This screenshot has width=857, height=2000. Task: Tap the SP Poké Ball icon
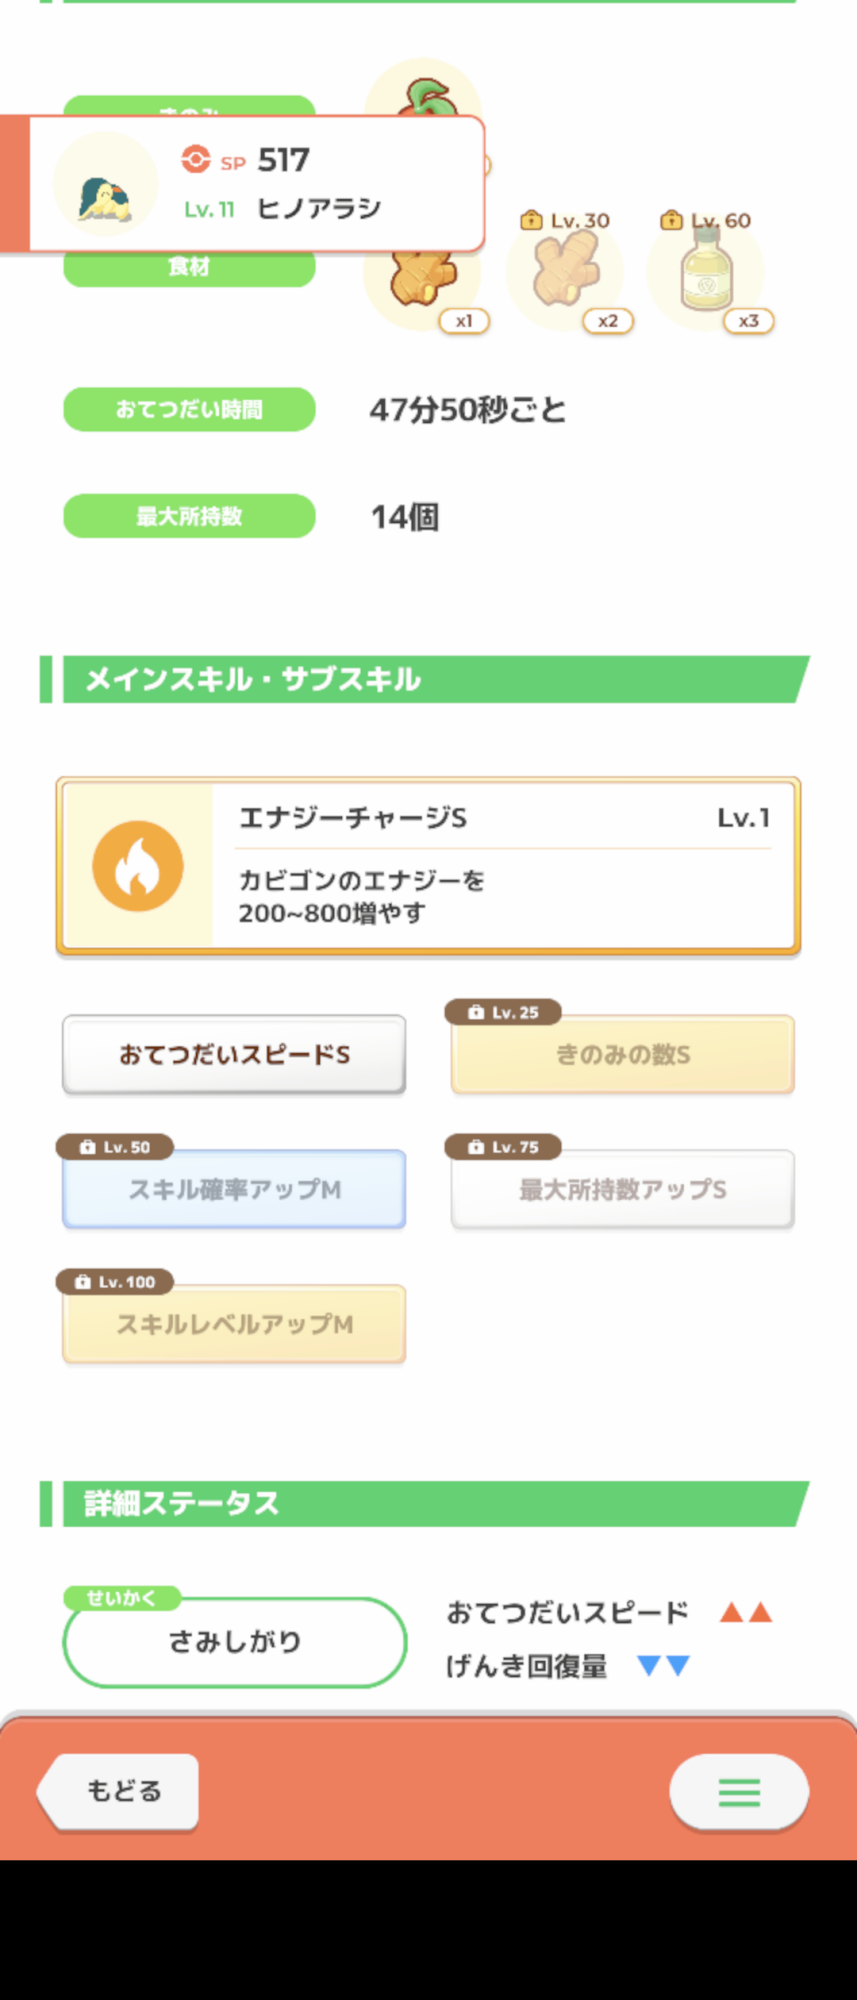click(196, 159)
